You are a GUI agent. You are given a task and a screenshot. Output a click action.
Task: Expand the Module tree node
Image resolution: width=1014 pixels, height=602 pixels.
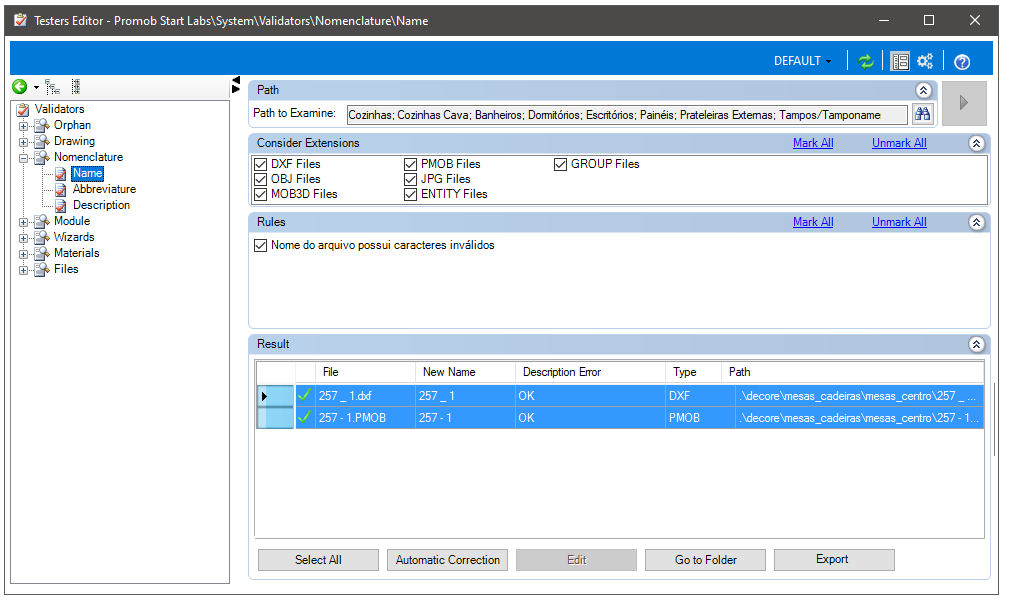(x=23, y=222)
